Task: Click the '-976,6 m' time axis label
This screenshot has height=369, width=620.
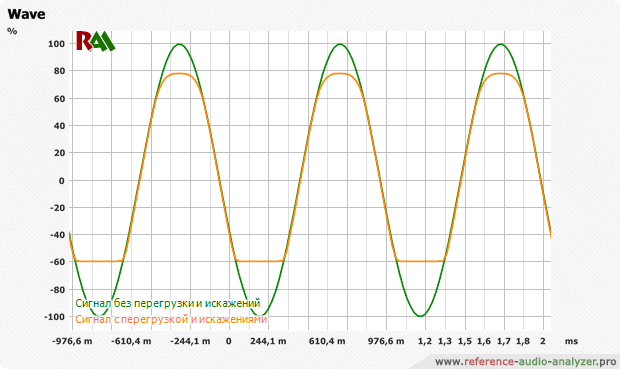Action: pyautogui.click(x=72, y=341)
